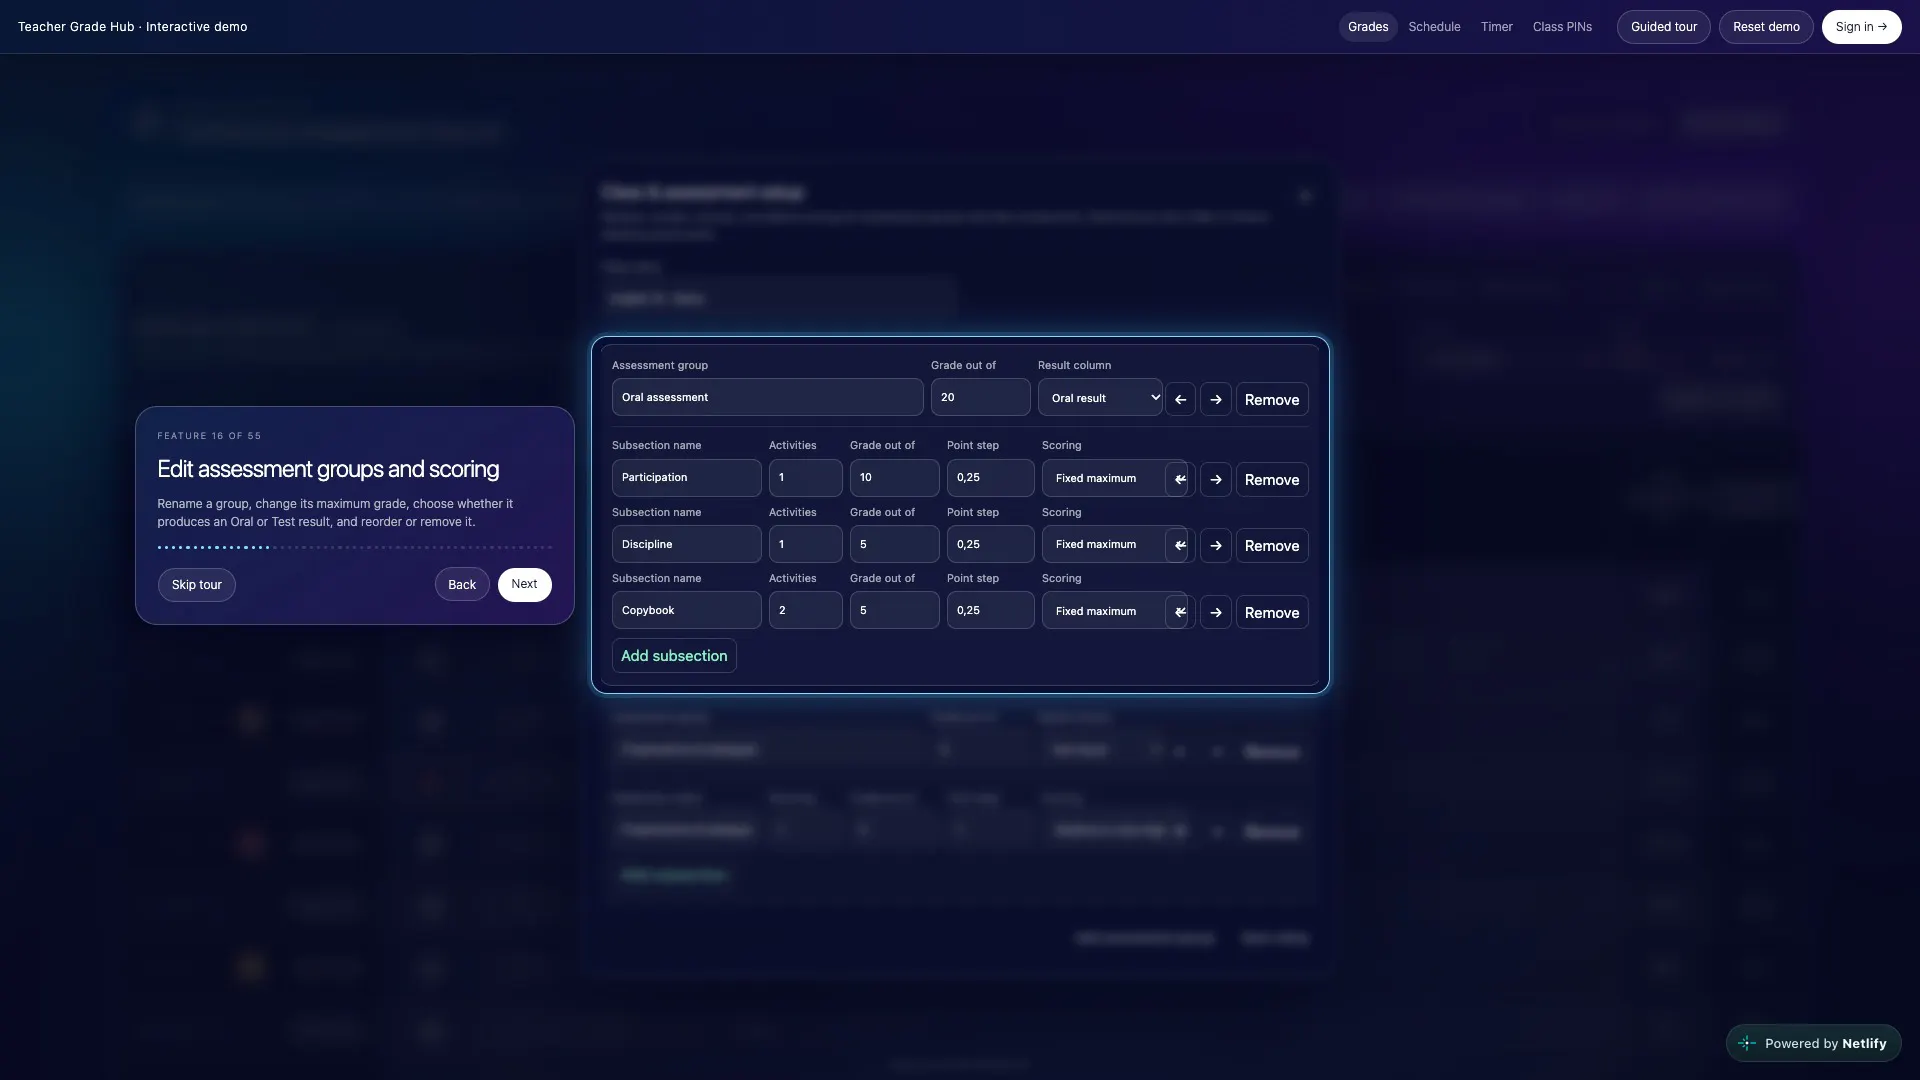This screenshot has height=1080, width=1920.
Task: Move Participation subsection right with arrow
Action: (1215, 479)
